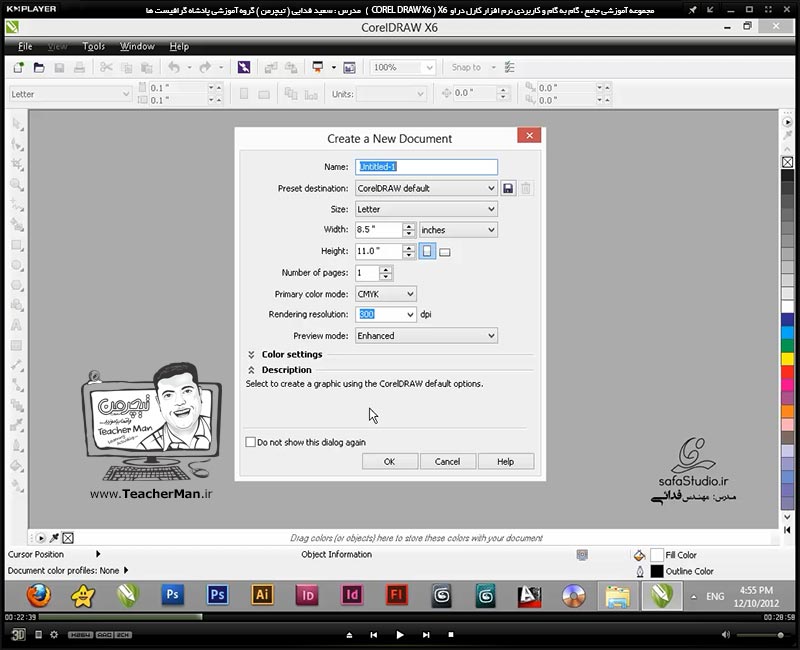Viewport: 800px width, 650px height.
Task: Click the KMPlayer video seek bar
Action: [x=399, y=617]
